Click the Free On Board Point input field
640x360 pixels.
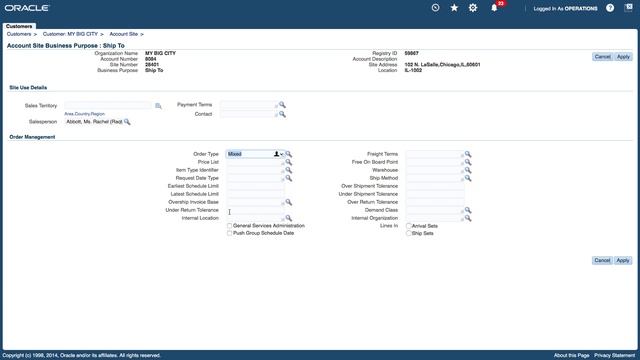pyautogui.click(x=435, y=162)
